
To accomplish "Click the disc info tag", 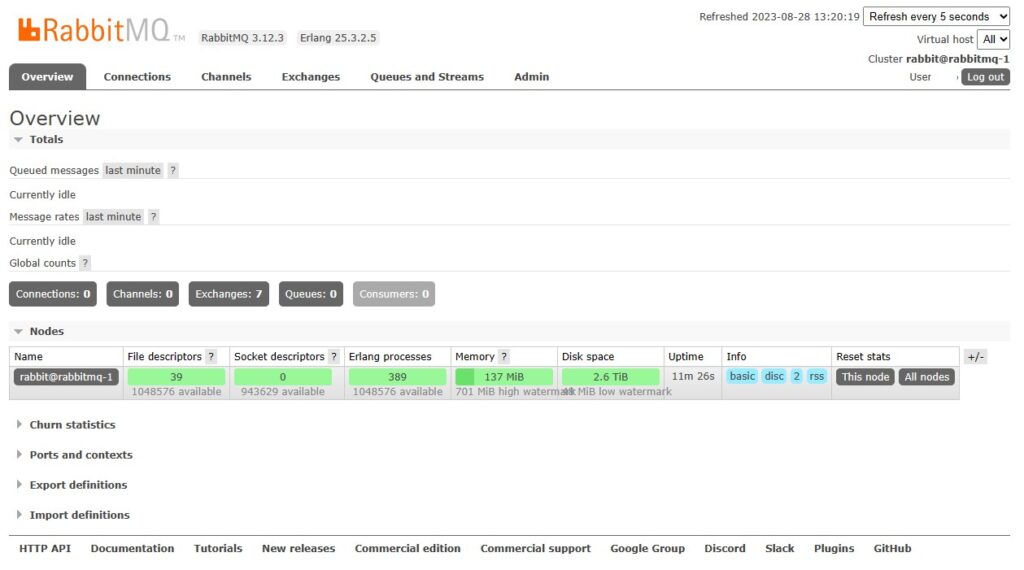I will [x=774, y=376].
